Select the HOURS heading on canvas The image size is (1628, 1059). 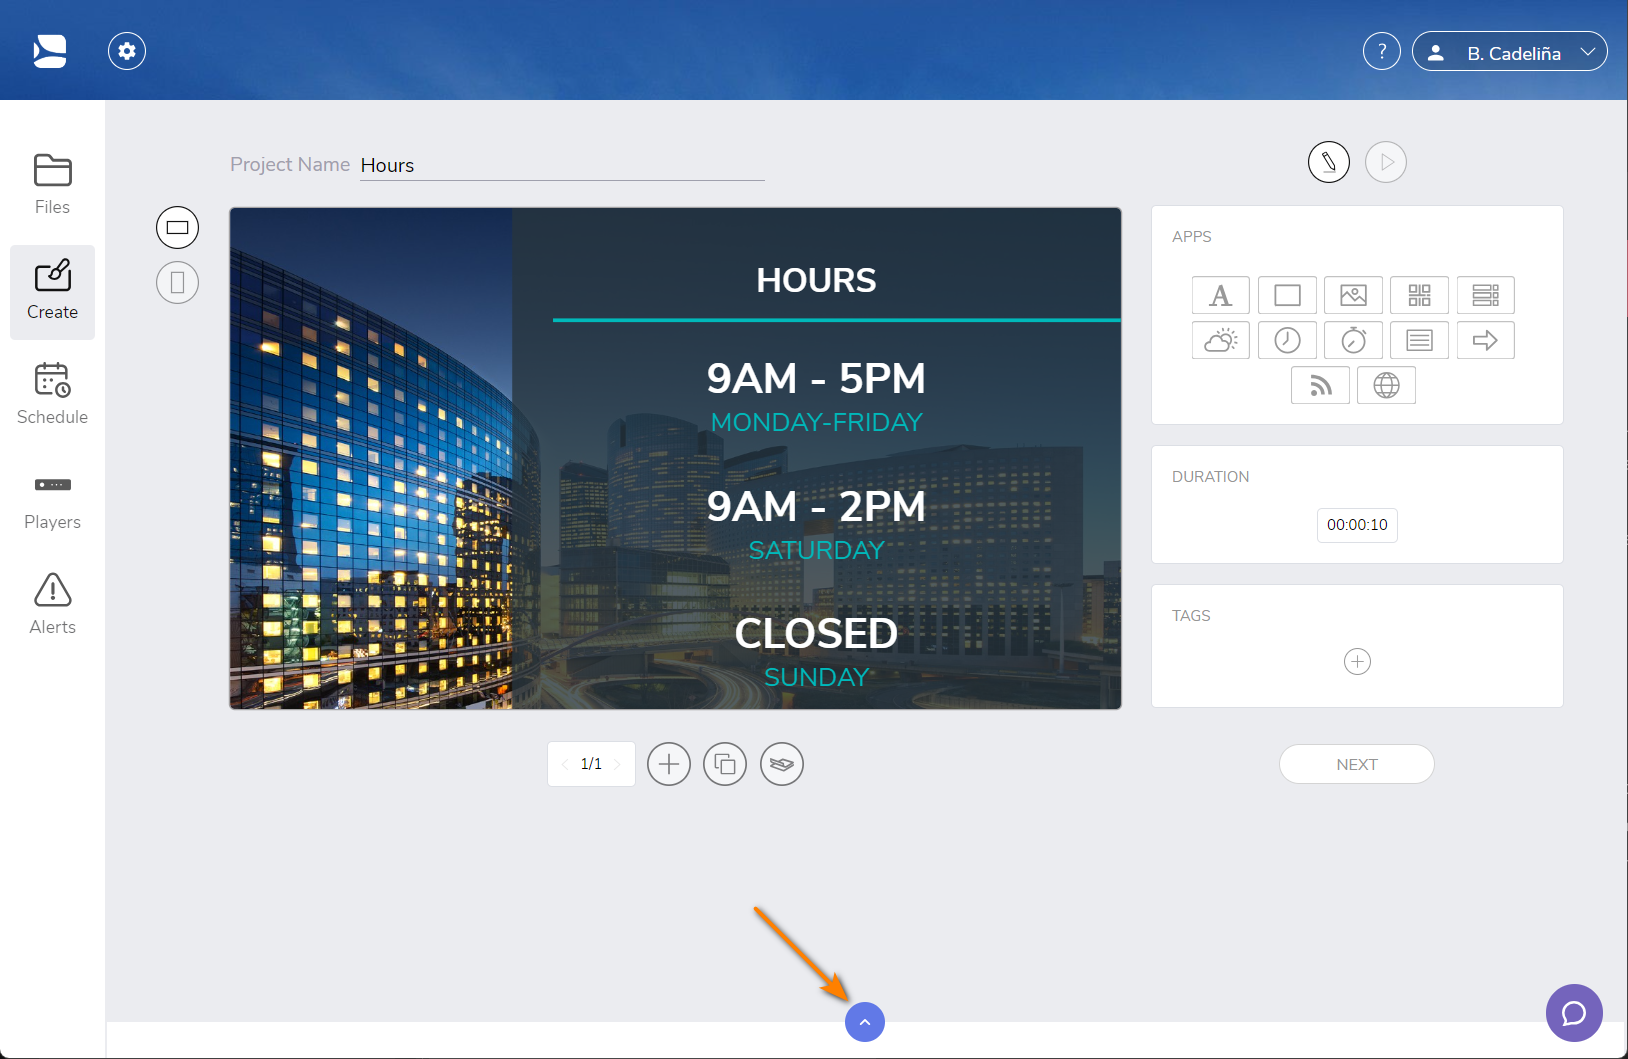(816, 281)
